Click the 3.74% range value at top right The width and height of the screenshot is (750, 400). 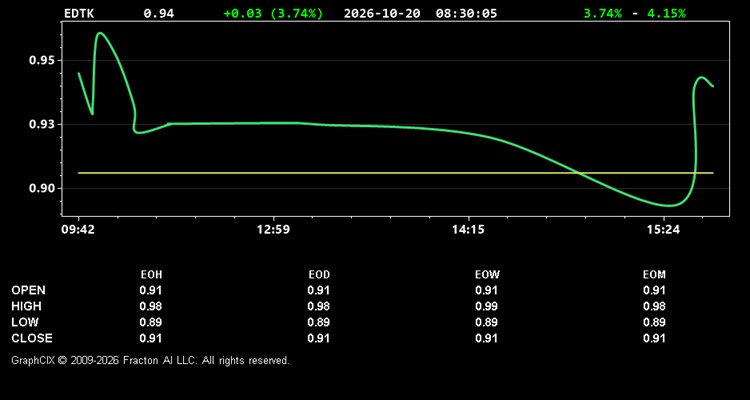603,13
